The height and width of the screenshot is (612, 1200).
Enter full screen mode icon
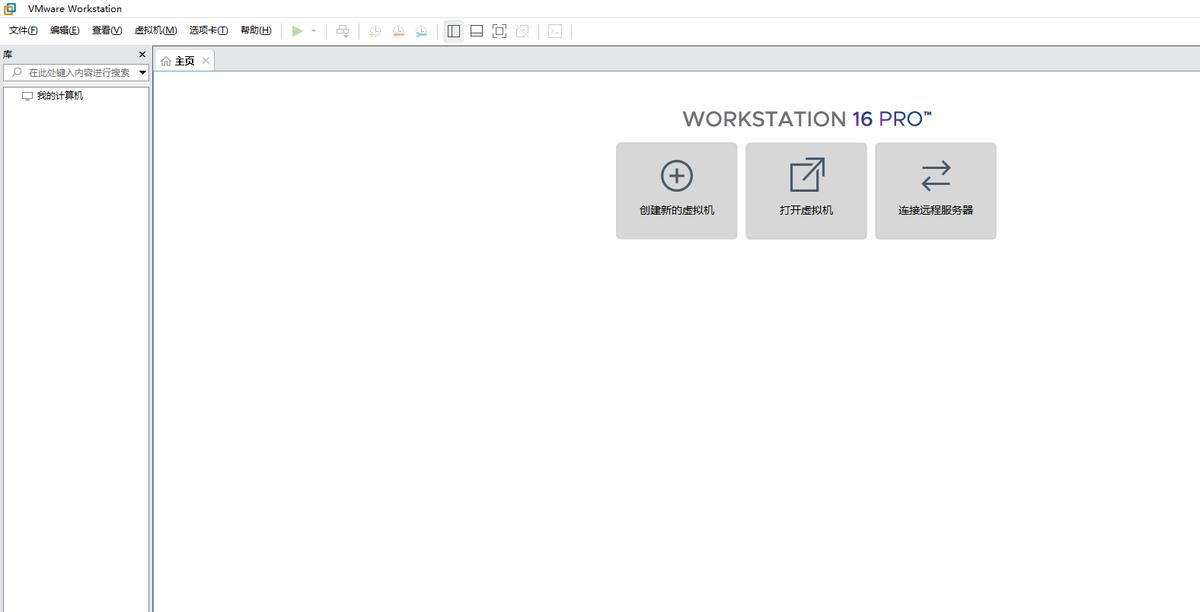coord(500,31)
